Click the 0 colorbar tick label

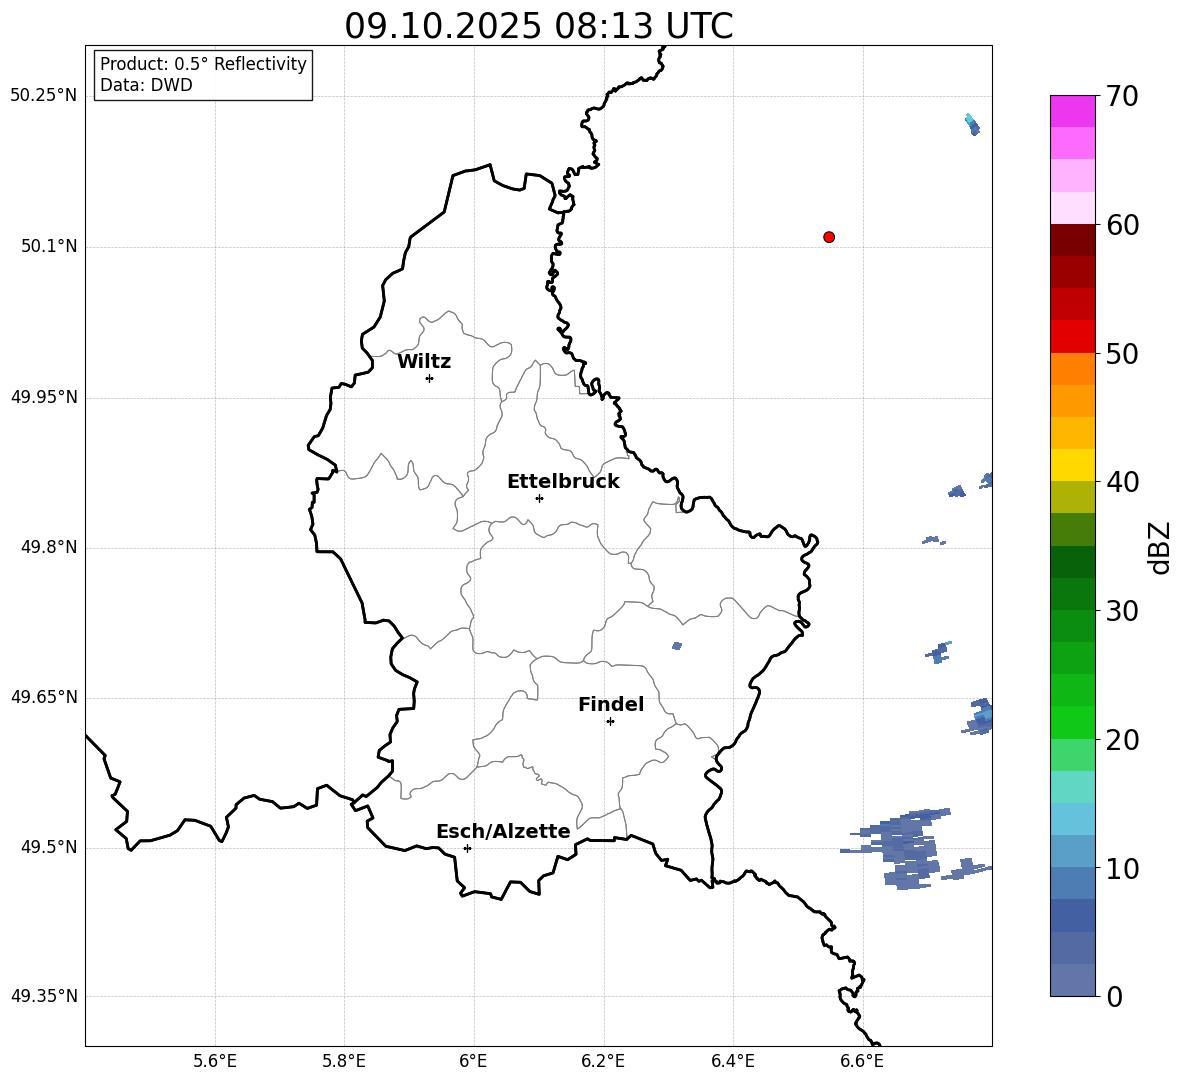[x=1114, y=996]
